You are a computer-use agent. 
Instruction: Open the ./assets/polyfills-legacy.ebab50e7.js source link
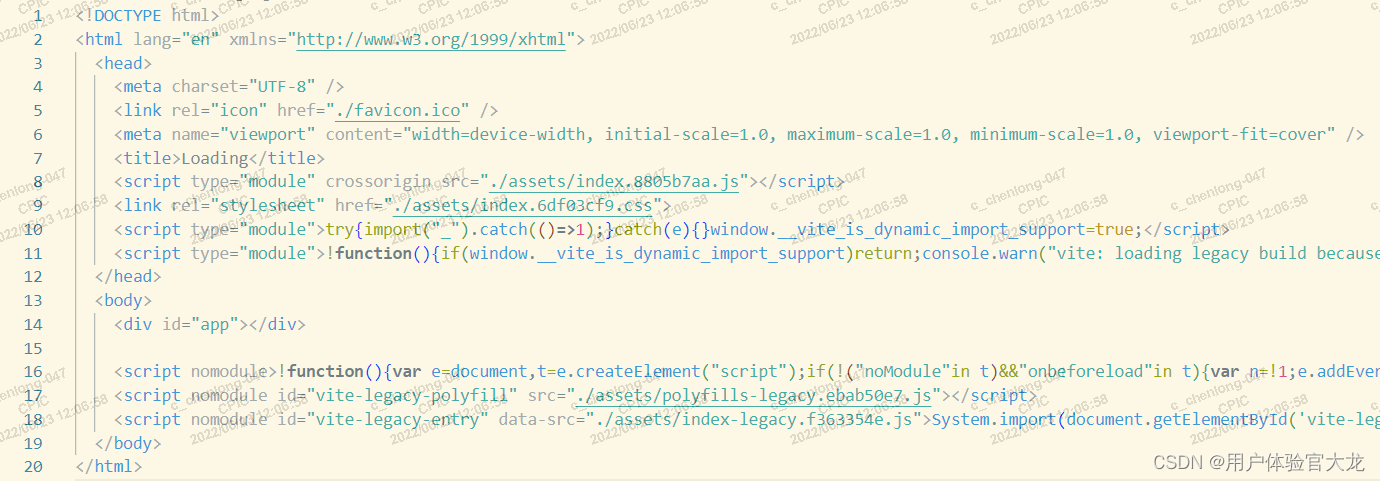(759, 396)
